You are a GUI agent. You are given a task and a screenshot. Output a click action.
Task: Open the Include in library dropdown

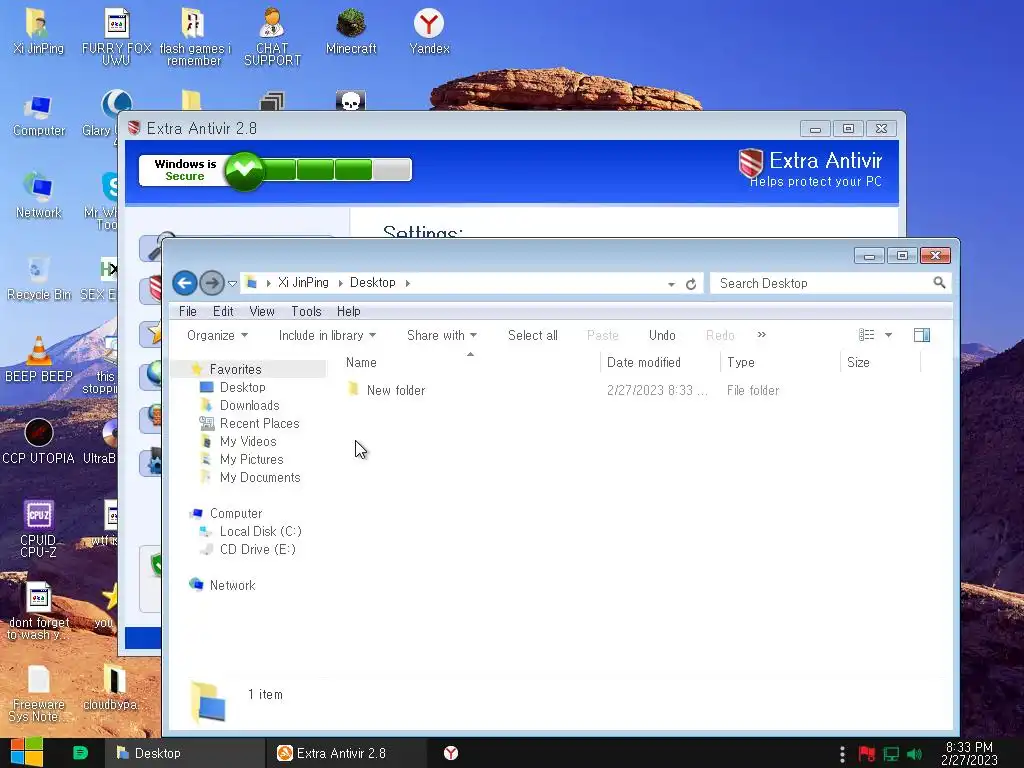click(327, 335)
